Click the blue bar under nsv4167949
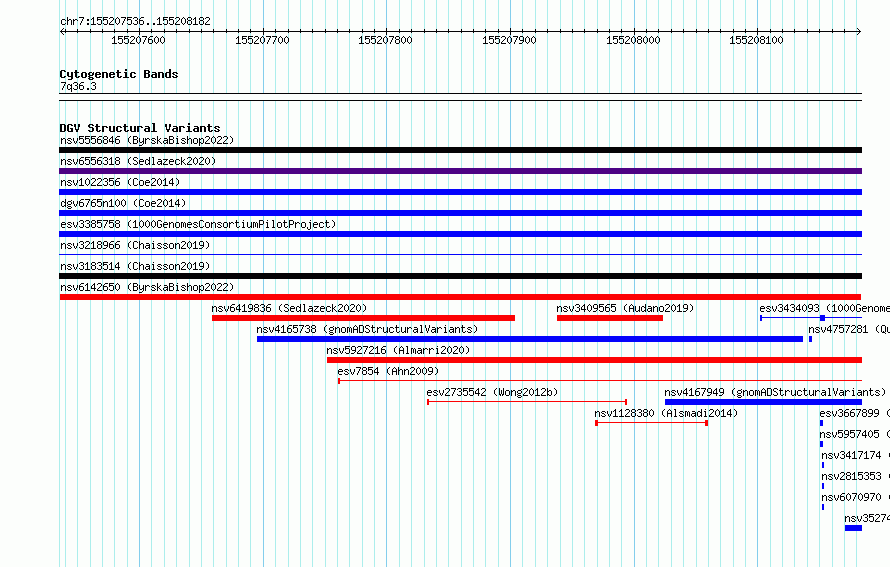Viewport: 890px width, 567px height. 763,402
